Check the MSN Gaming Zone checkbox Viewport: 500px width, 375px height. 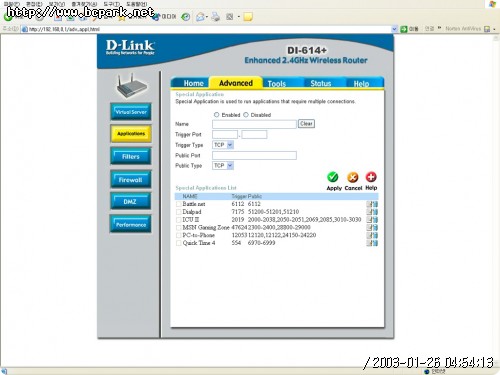(179, 227)
